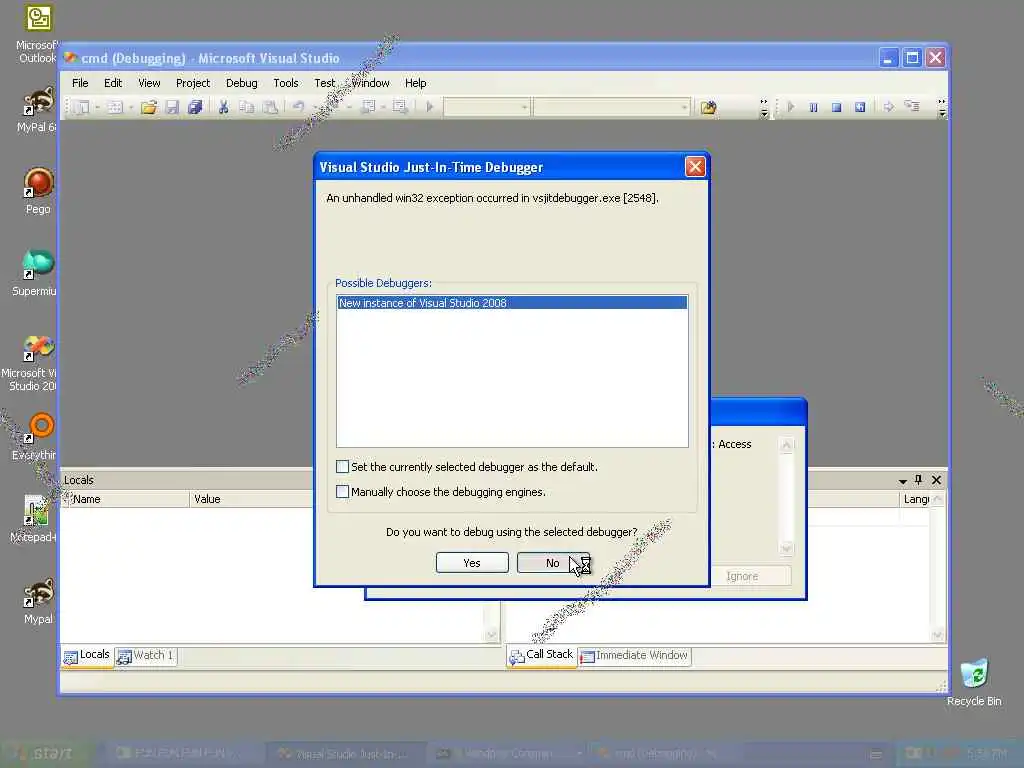Viewport: 1024px width, 768px height.
Task: Click the New Project toolbar icon
Action: tap(82, 107)
